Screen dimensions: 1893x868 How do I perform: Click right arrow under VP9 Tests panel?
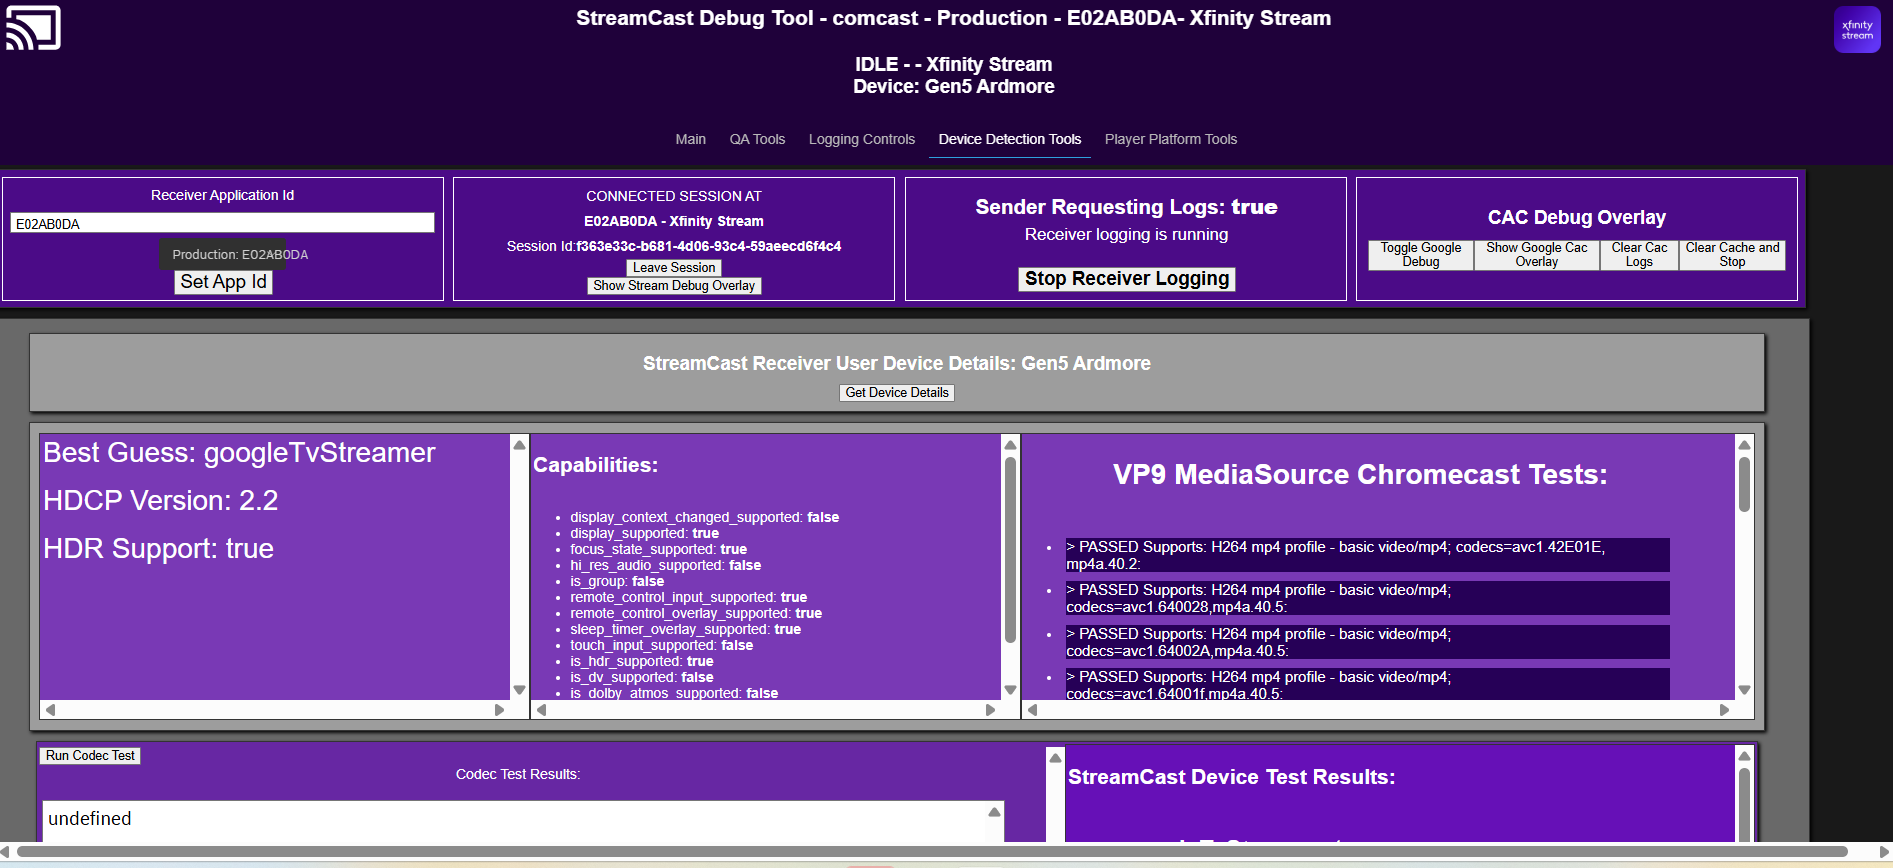pyautogui.click(x=1724, y=710)
